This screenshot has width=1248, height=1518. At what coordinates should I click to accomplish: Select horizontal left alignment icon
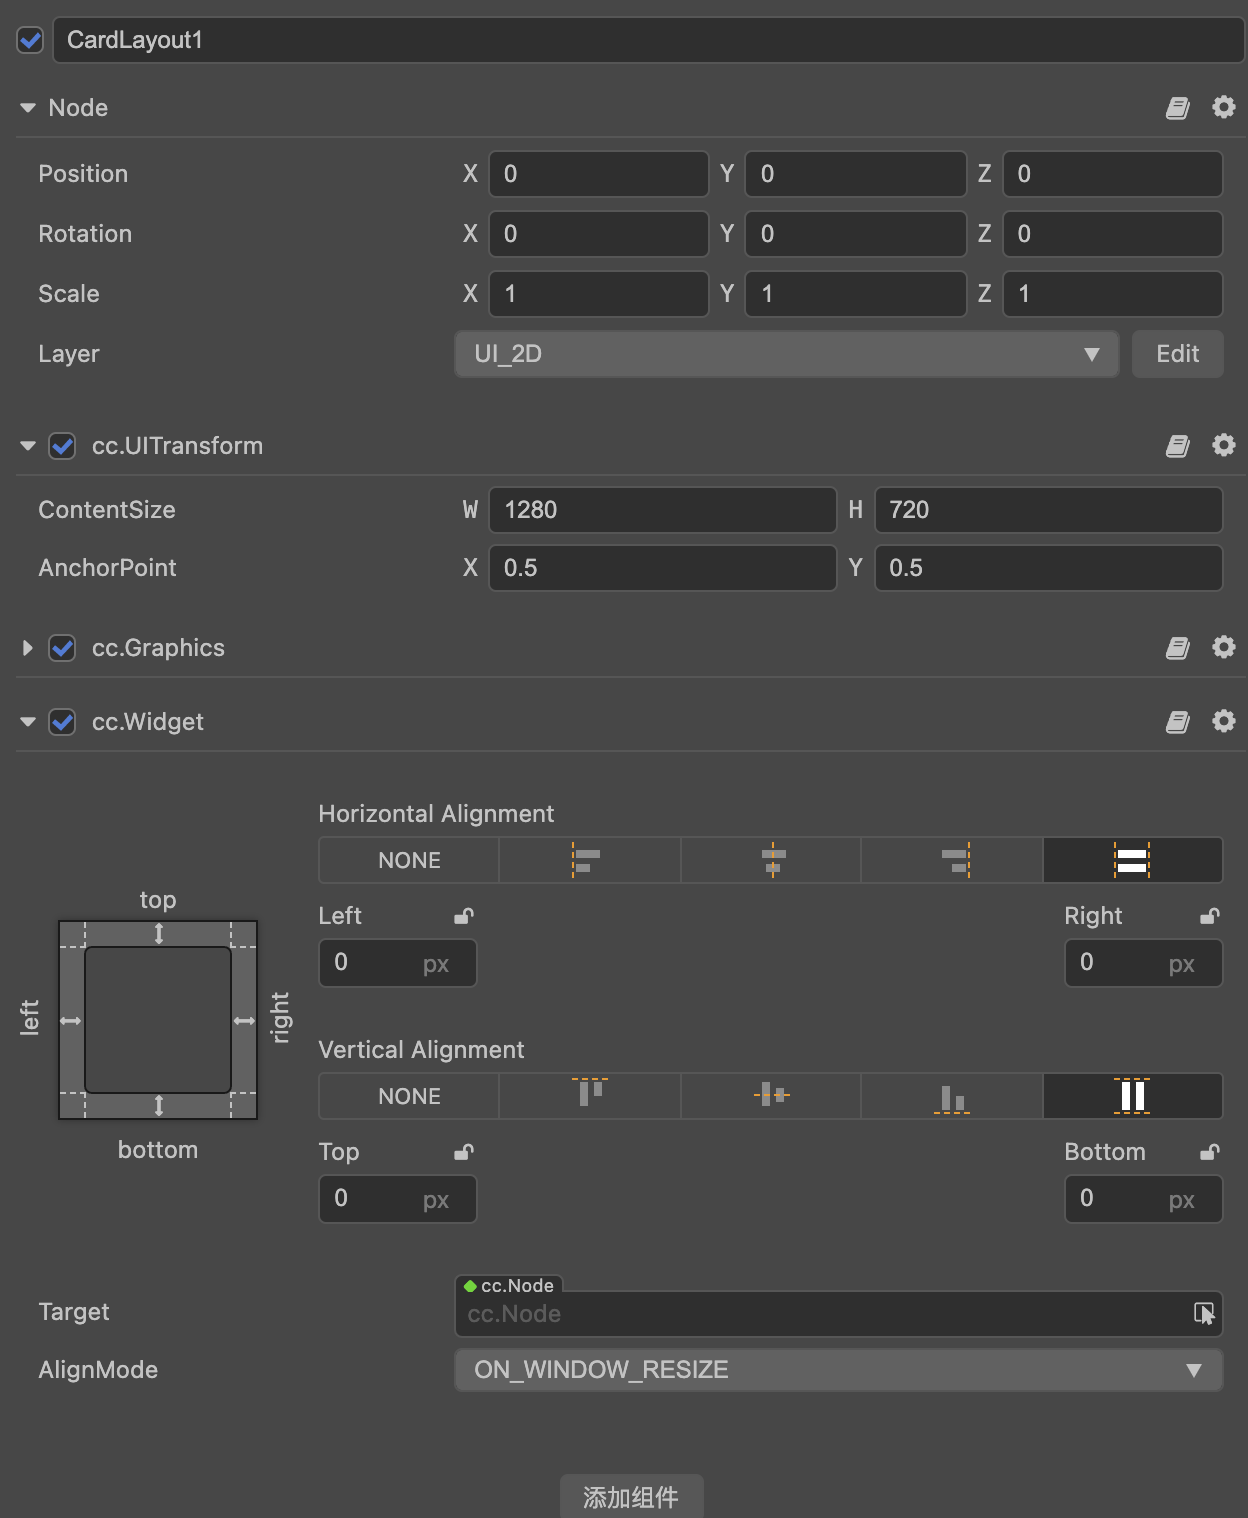pyautogui.click(x=589, y=860)
